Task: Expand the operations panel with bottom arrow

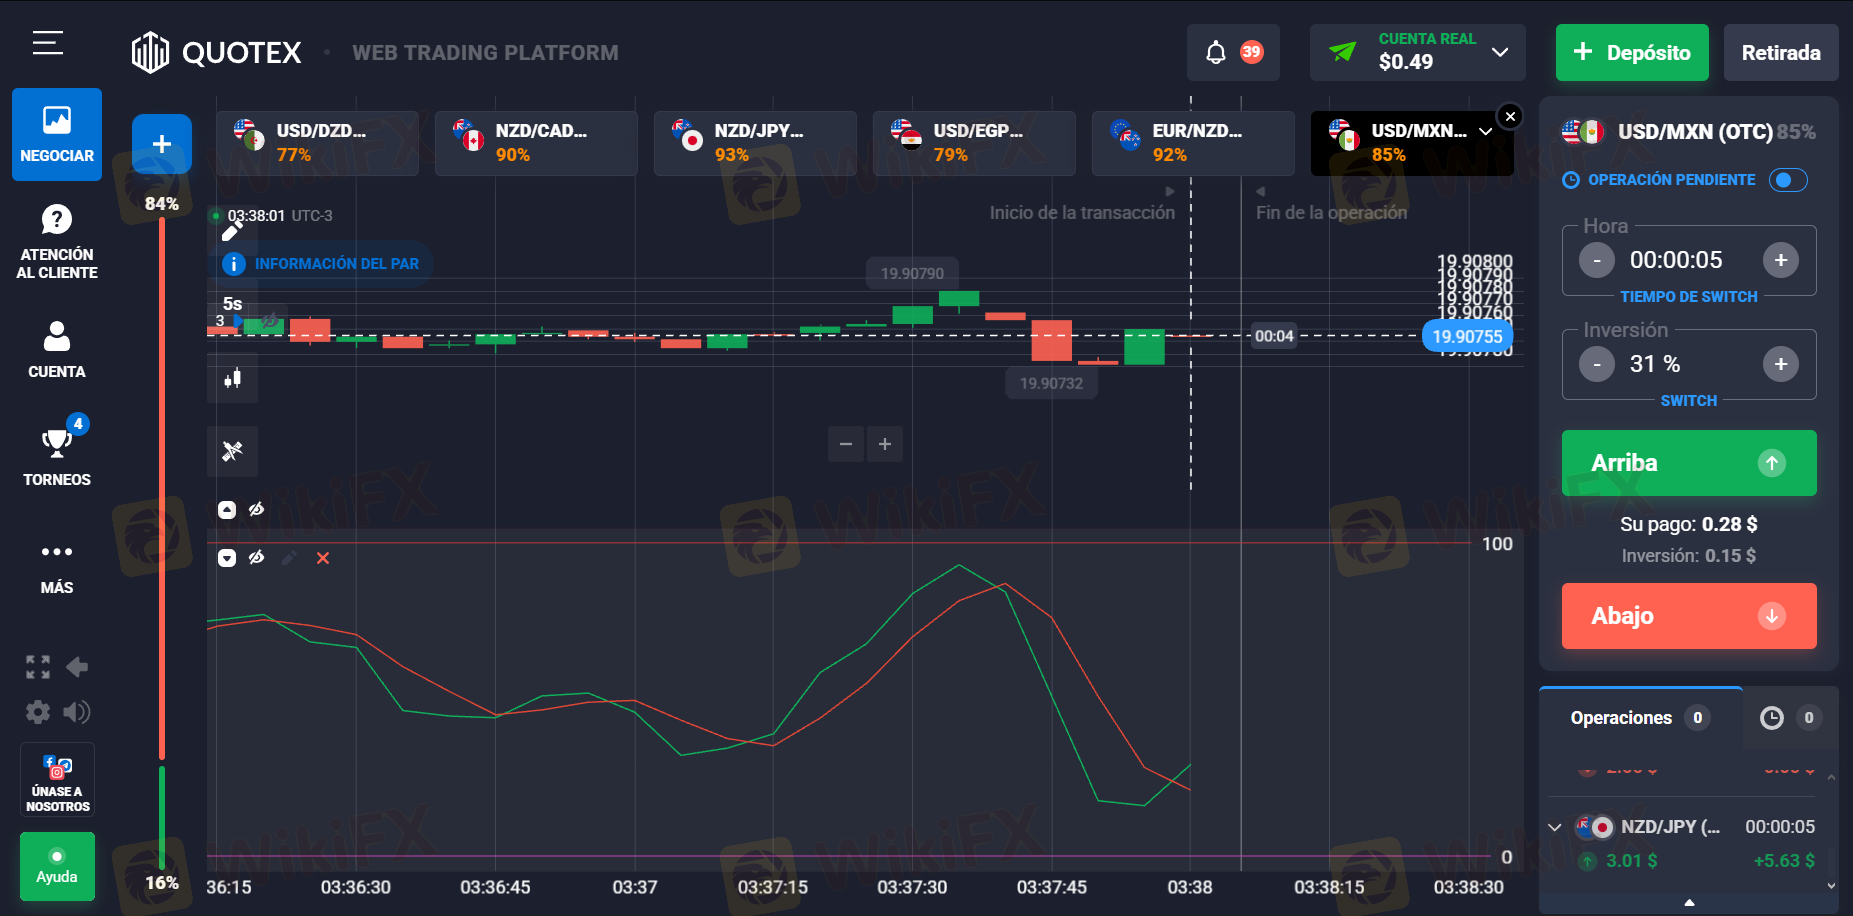Action: tap(1689, 903)
